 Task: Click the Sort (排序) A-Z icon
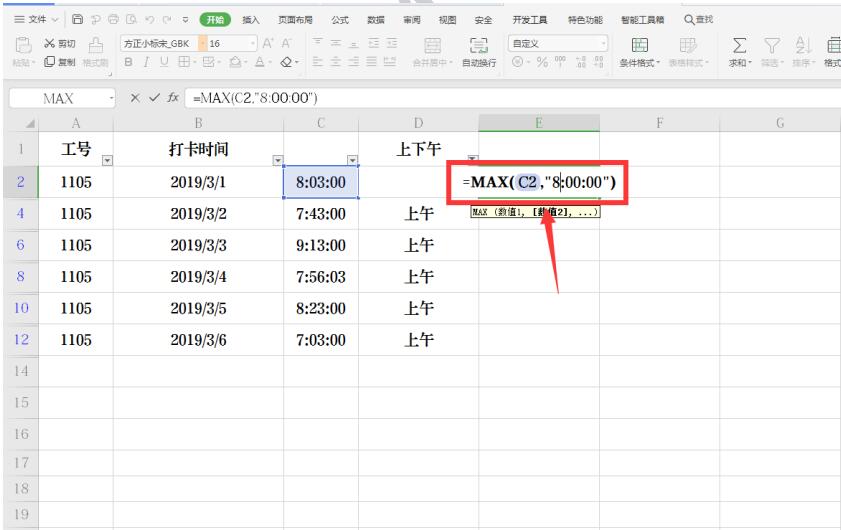tap(803, 46)
